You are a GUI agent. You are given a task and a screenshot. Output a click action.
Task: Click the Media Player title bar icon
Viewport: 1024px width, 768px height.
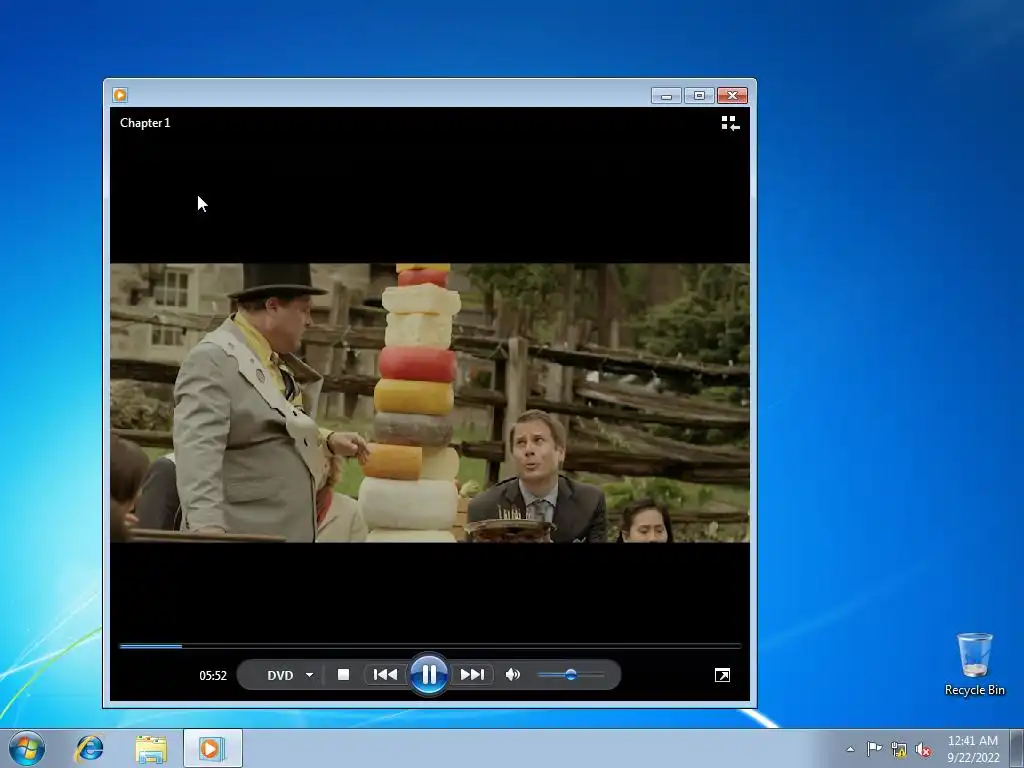tap(120, 95)
